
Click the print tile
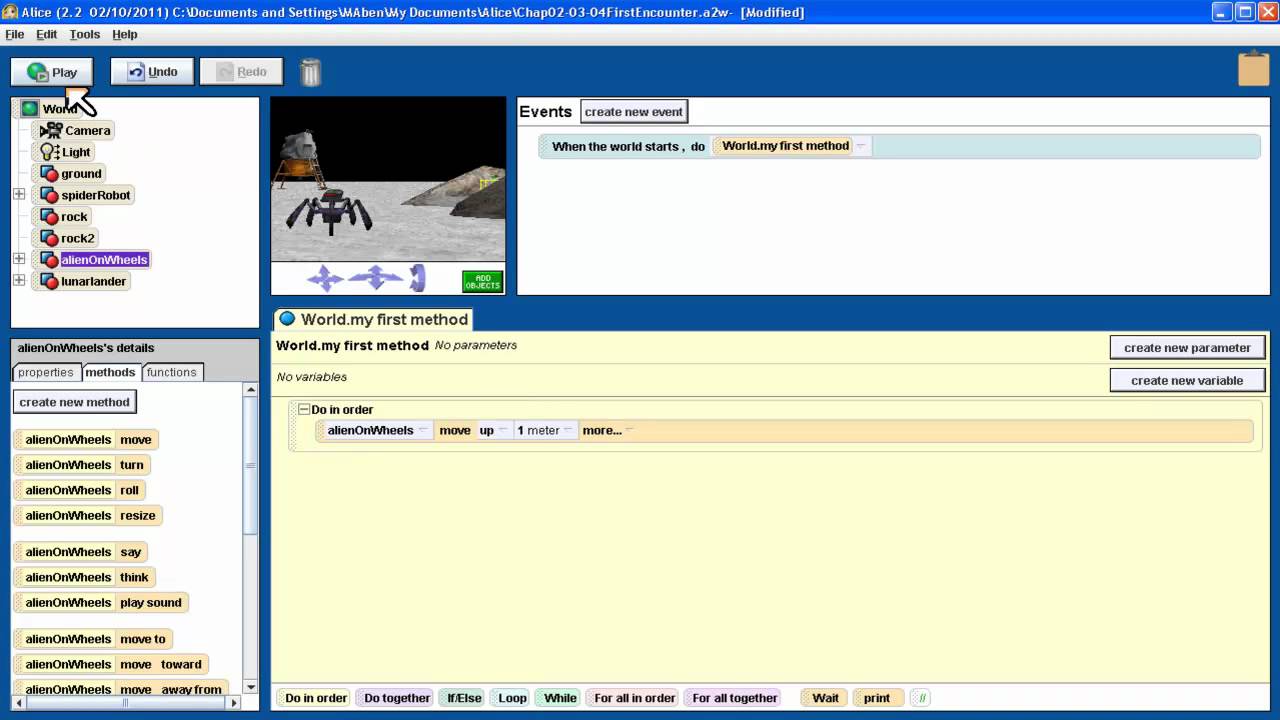point(877,698)
